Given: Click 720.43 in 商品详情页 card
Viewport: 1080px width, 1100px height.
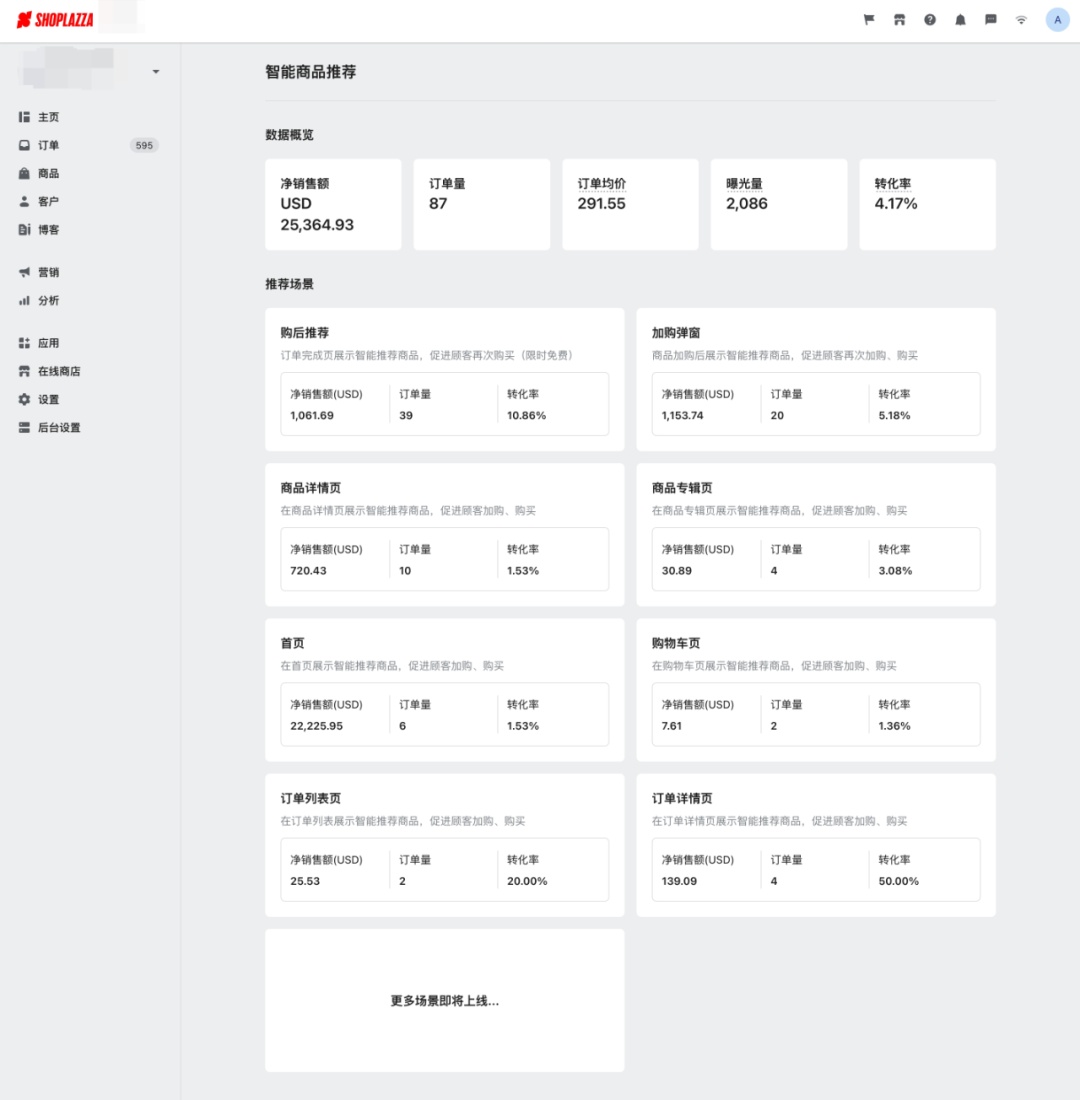Looking at the screenshot, I should (308, 571).
